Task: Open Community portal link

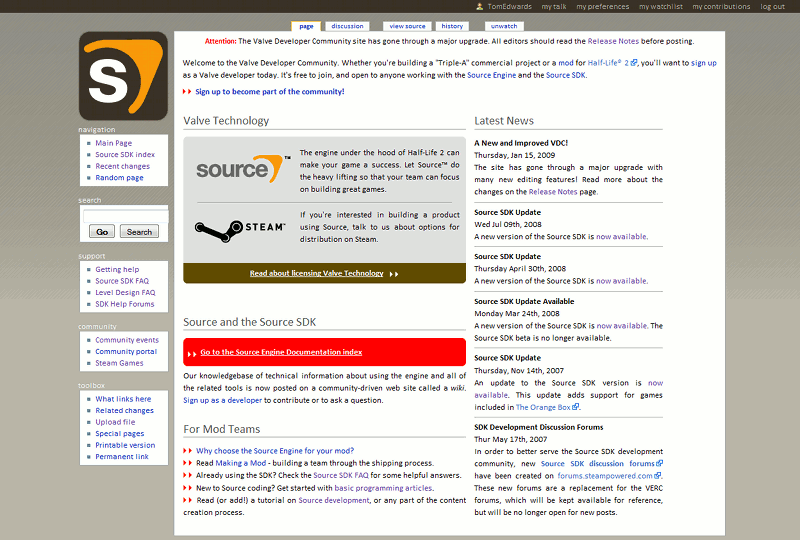Action: pos(126,351)
